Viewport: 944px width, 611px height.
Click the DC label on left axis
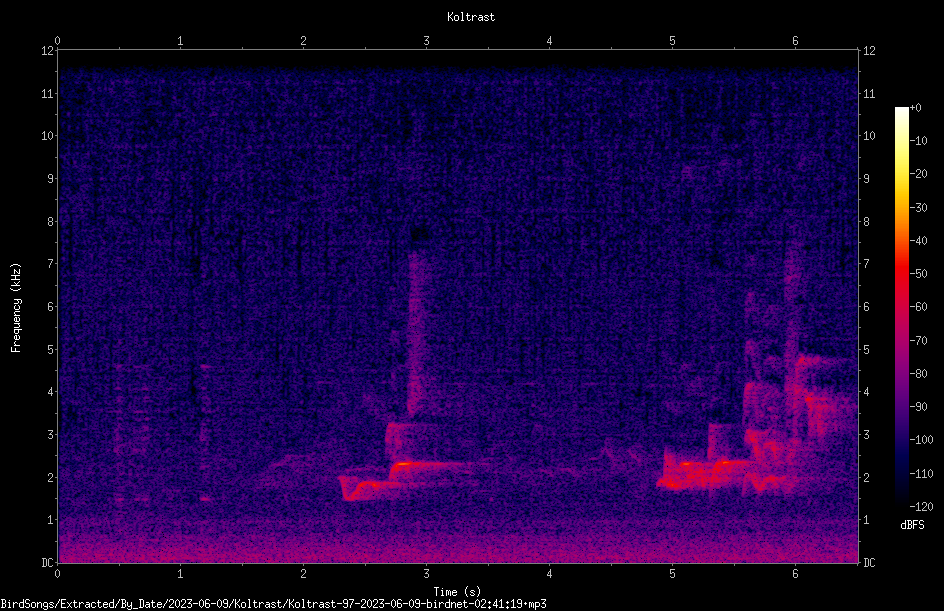48,562
